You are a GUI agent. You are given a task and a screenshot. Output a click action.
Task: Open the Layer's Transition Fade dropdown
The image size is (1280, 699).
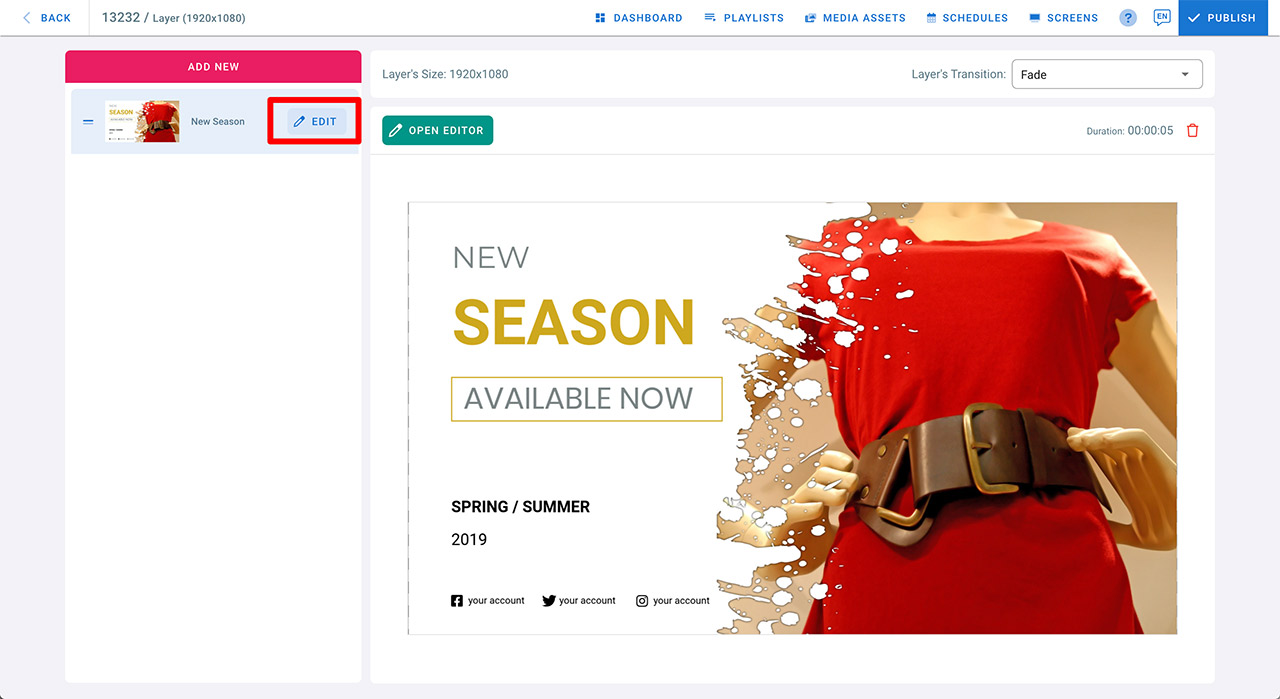1100,75
